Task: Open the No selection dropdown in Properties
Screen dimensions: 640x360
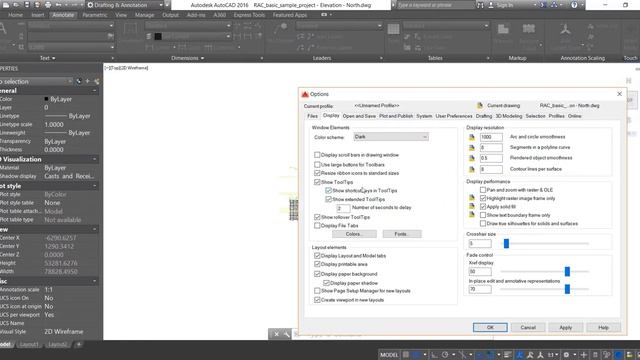Action: coord(36,81)
